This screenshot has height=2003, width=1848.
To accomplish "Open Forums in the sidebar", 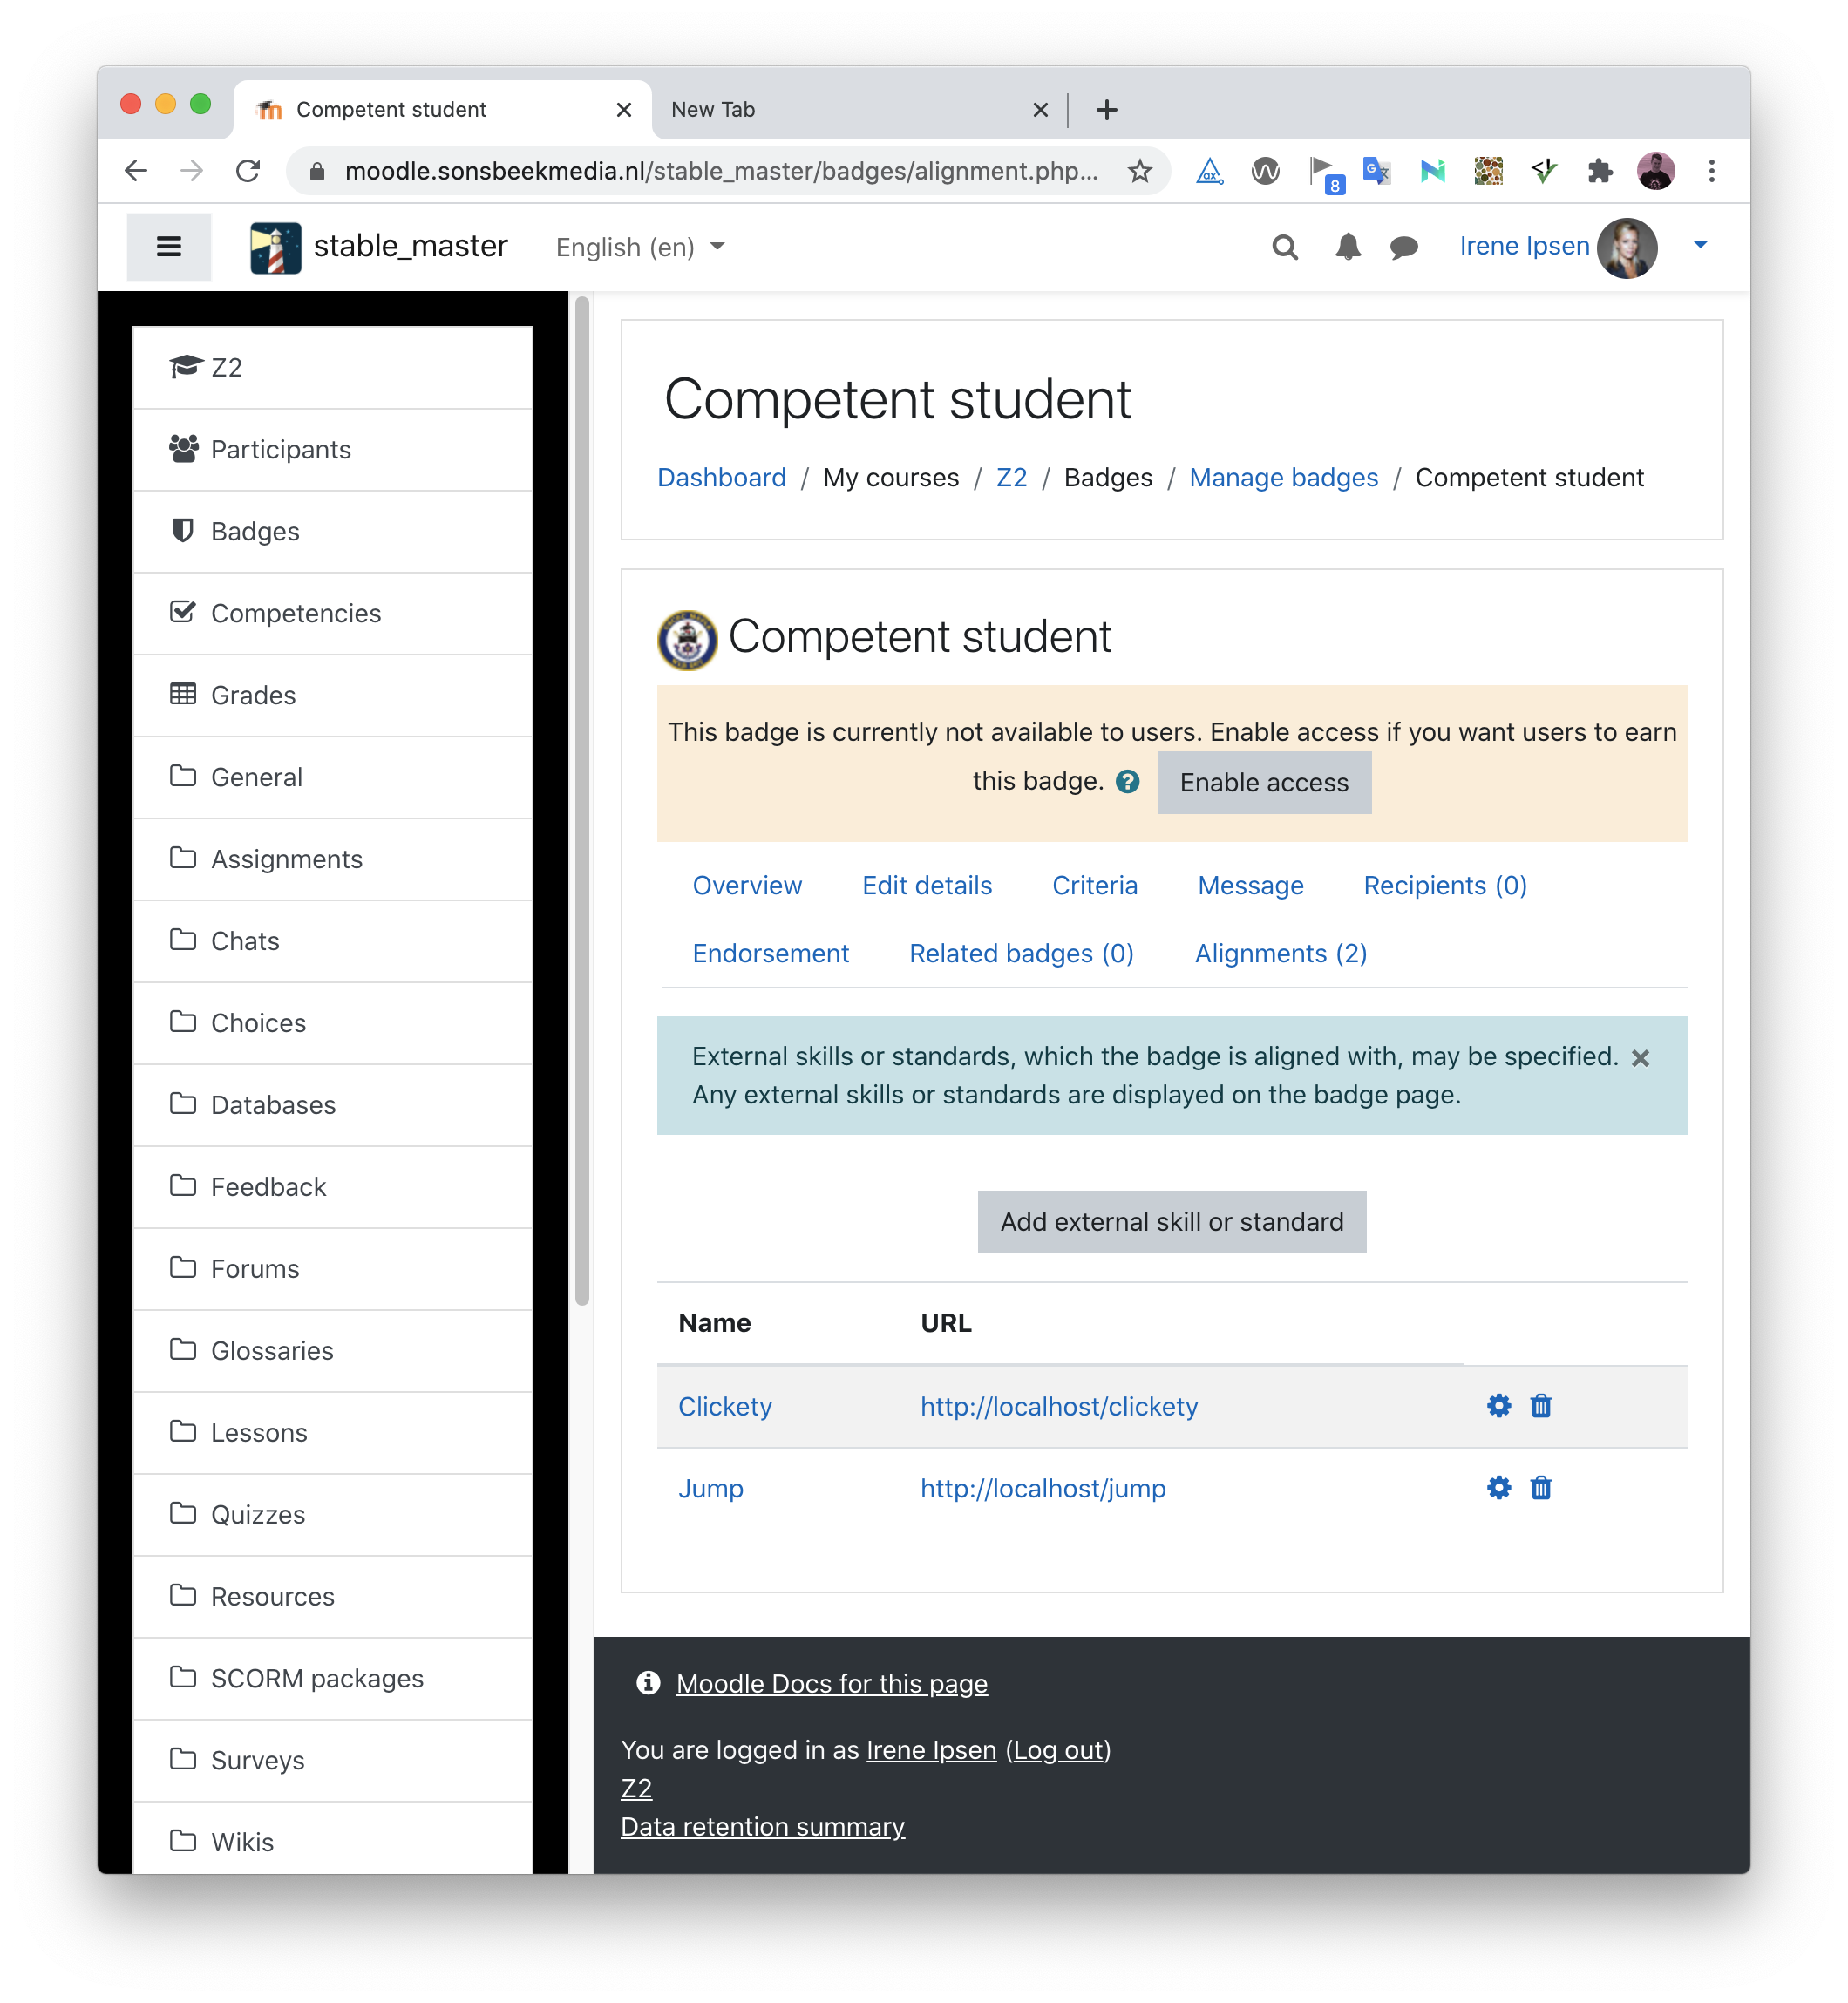I will 332,1269.
